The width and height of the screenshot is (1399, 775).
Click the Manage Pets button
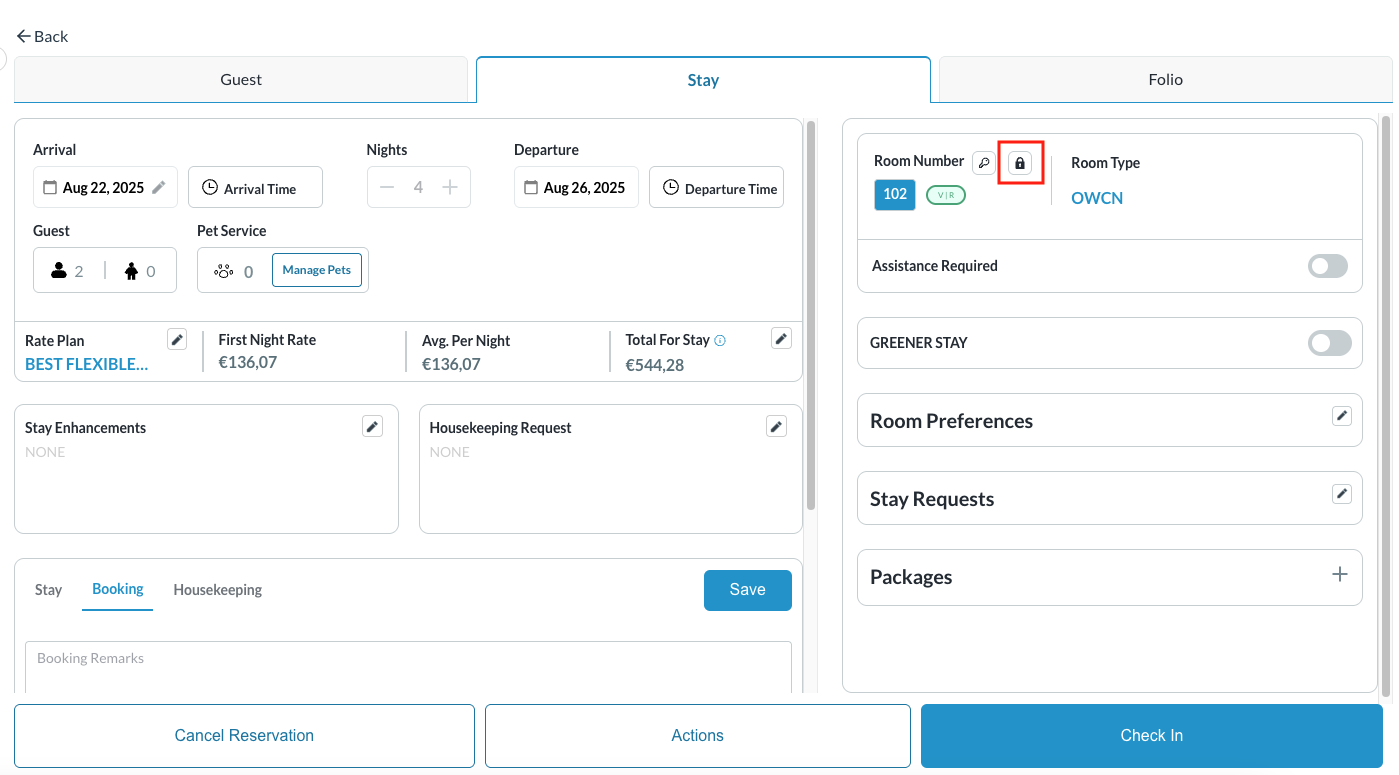(316, 270)
